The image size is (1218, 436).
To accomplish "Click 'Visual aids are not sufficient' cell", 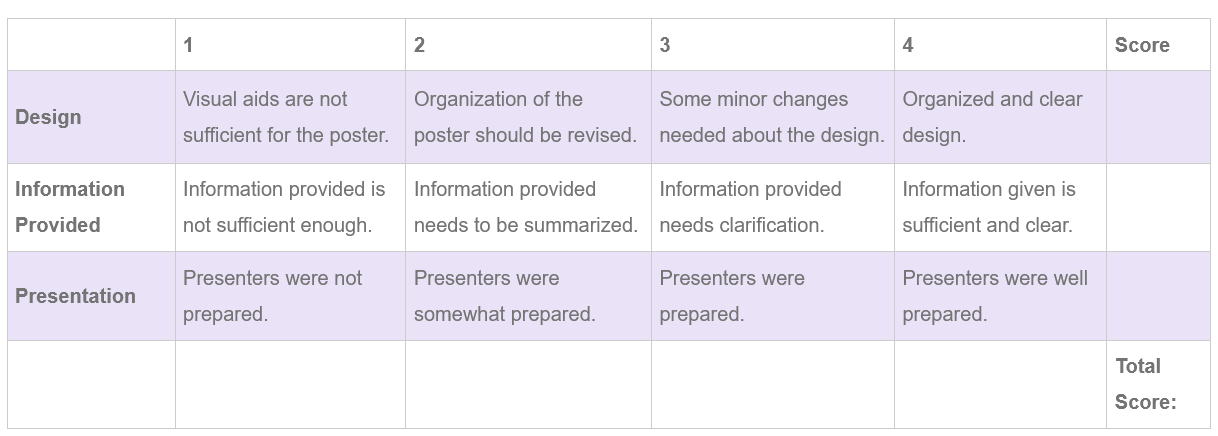I will [290, 117].
